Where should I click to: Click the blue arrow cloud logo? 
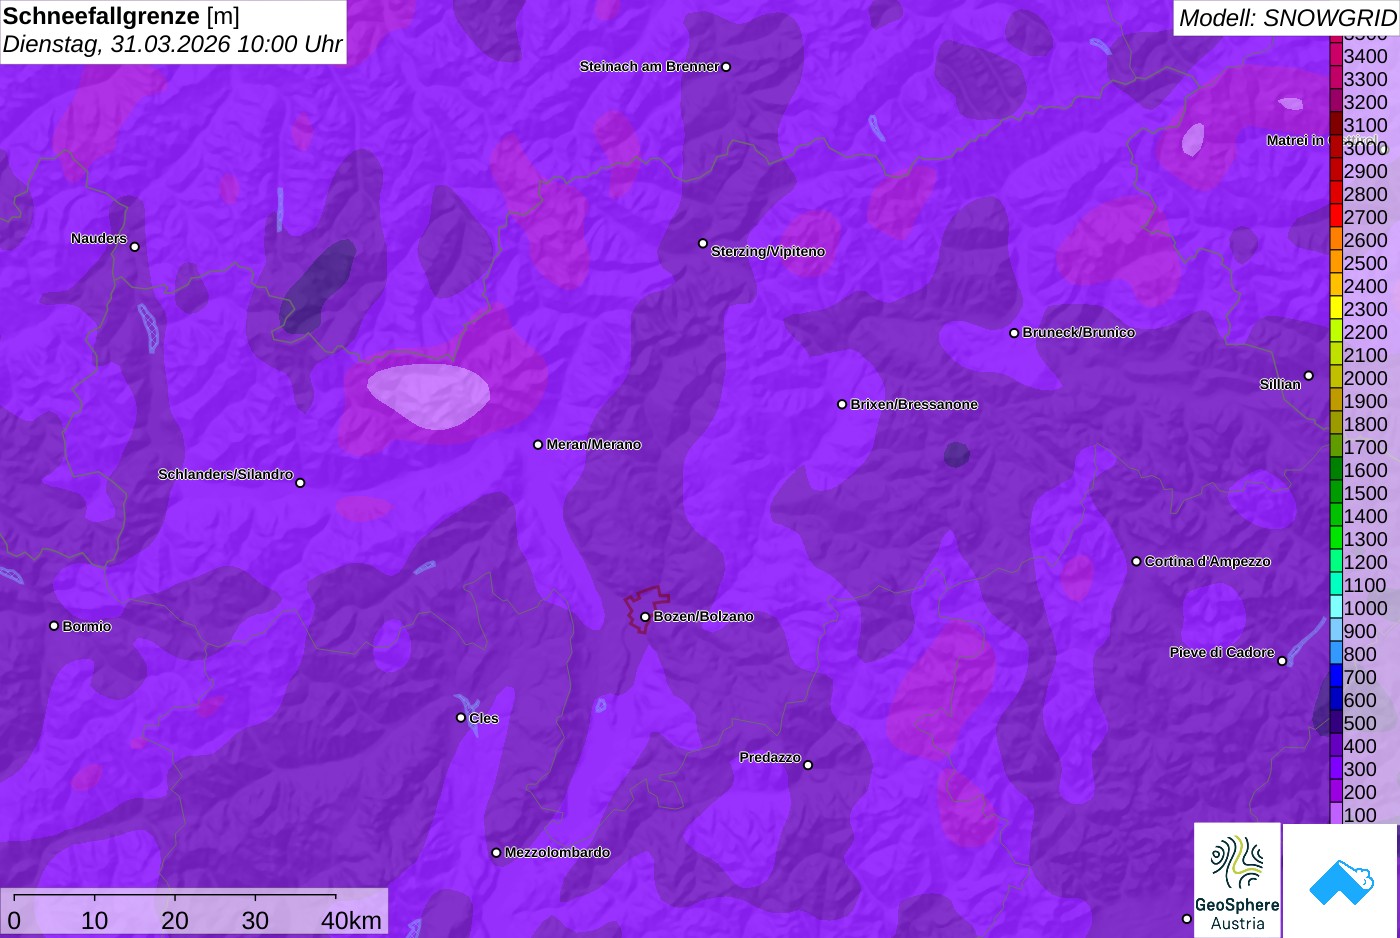click(1341, 880)
